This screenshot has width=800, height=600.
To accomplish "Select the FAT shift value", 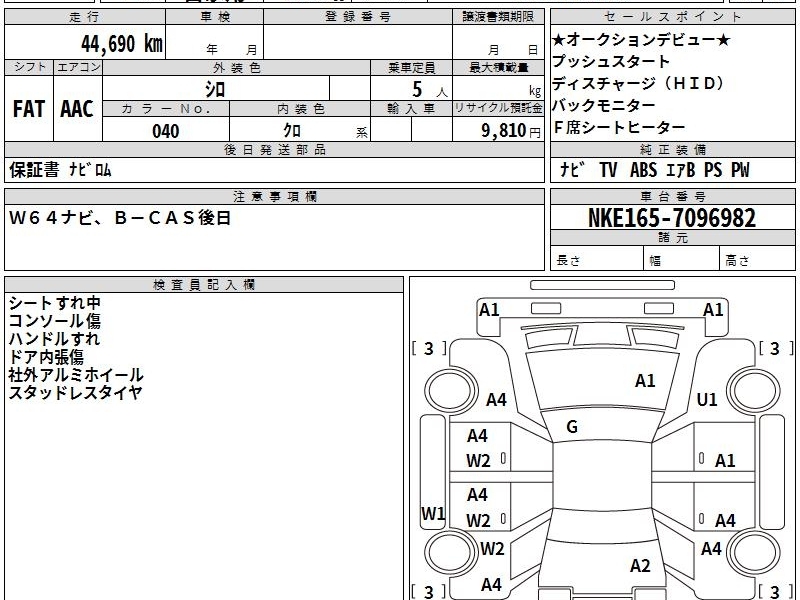I will [29, 109].
